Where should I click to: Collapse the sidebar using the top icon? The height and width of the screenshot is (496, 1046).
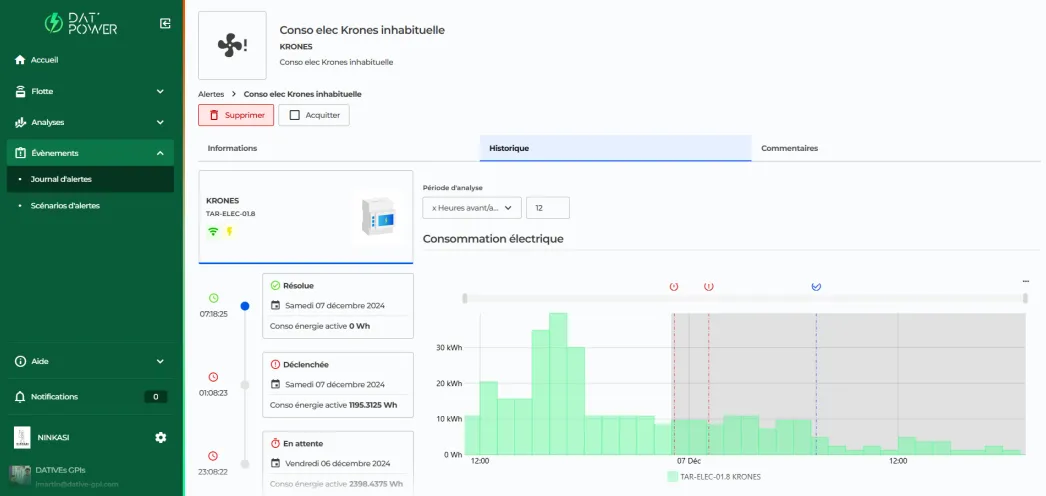point(165,23)
